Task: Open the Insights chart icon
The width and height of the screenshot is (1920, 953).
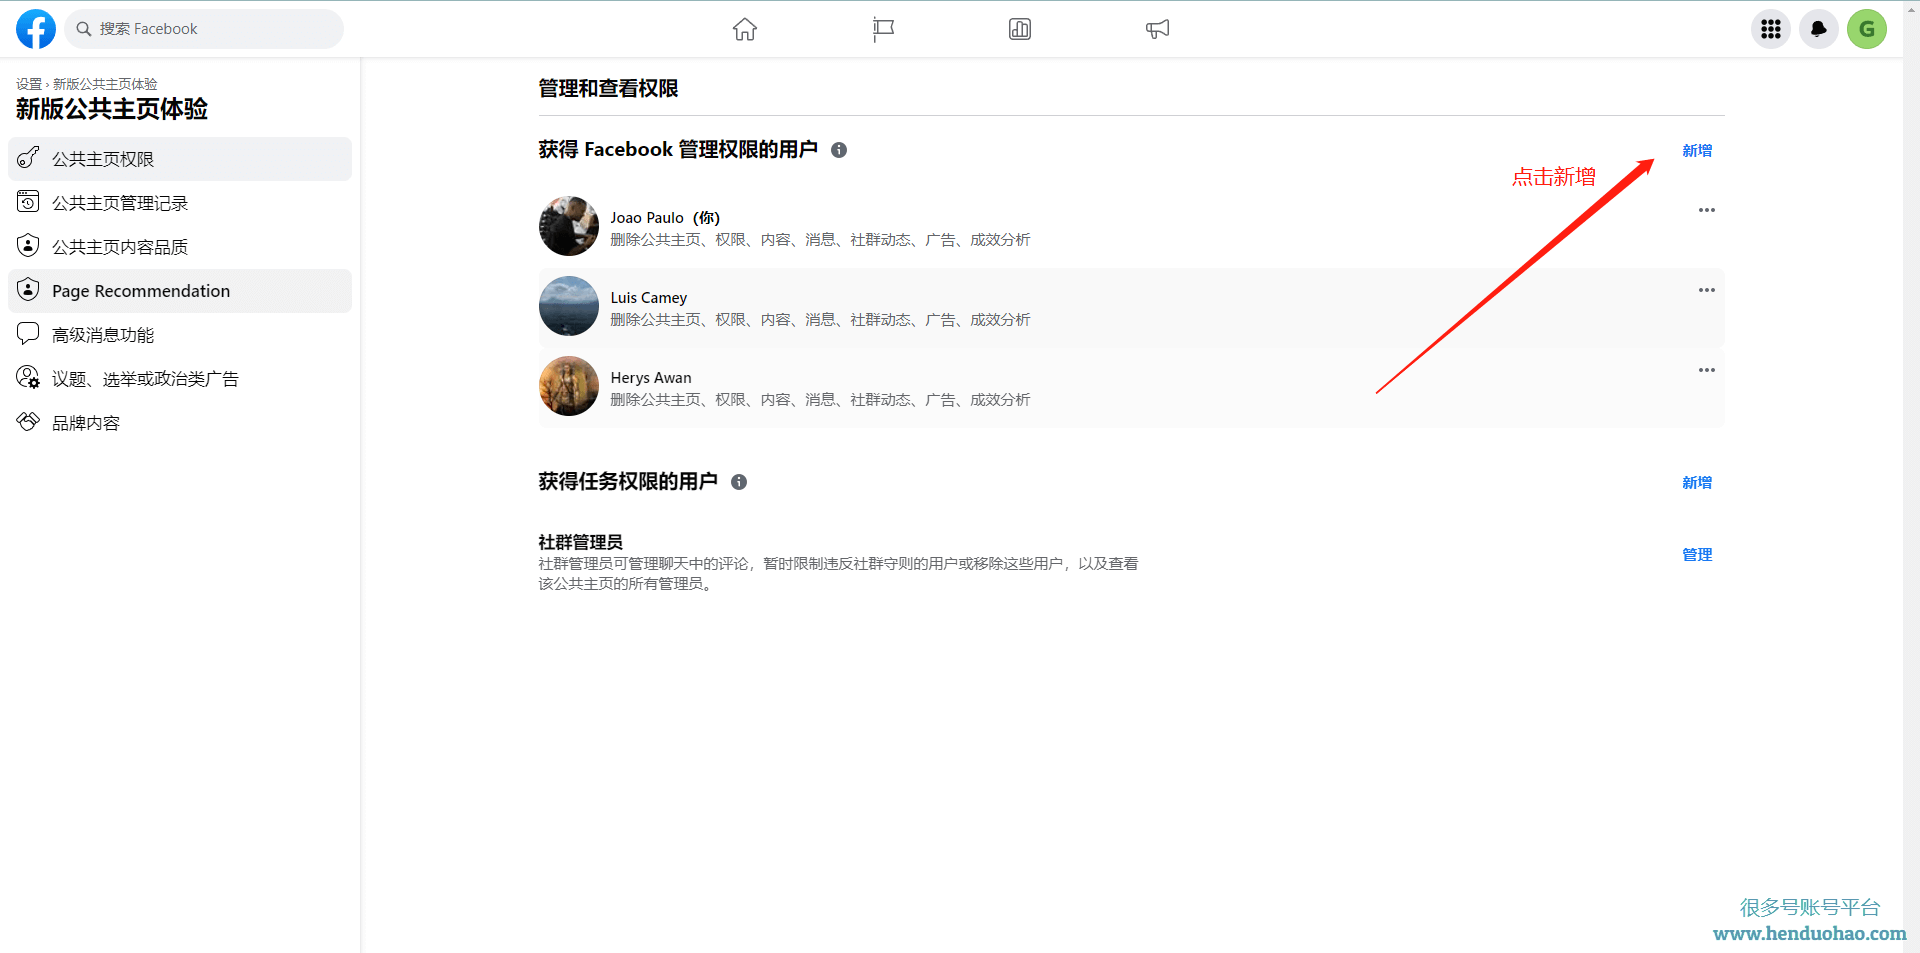Action: [x=1020, y=29]
